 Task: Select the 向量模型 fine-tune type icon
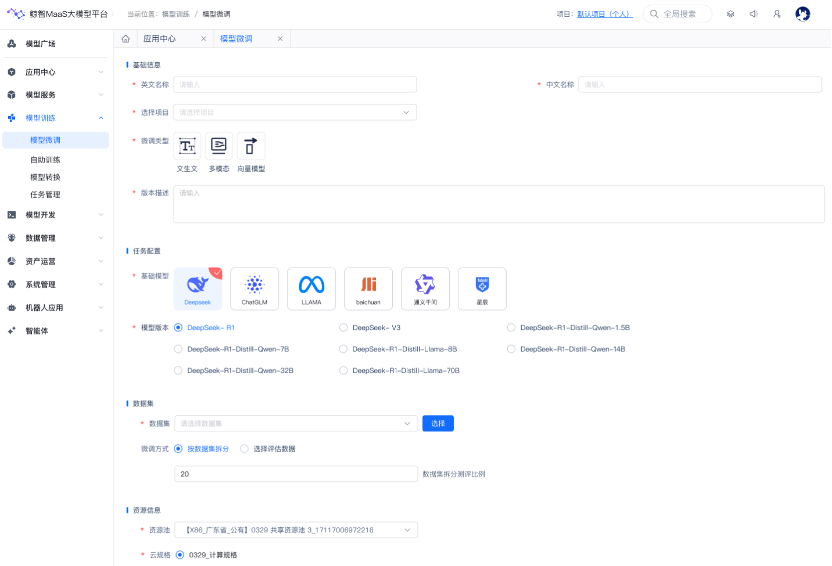click(x=251, y=146)
